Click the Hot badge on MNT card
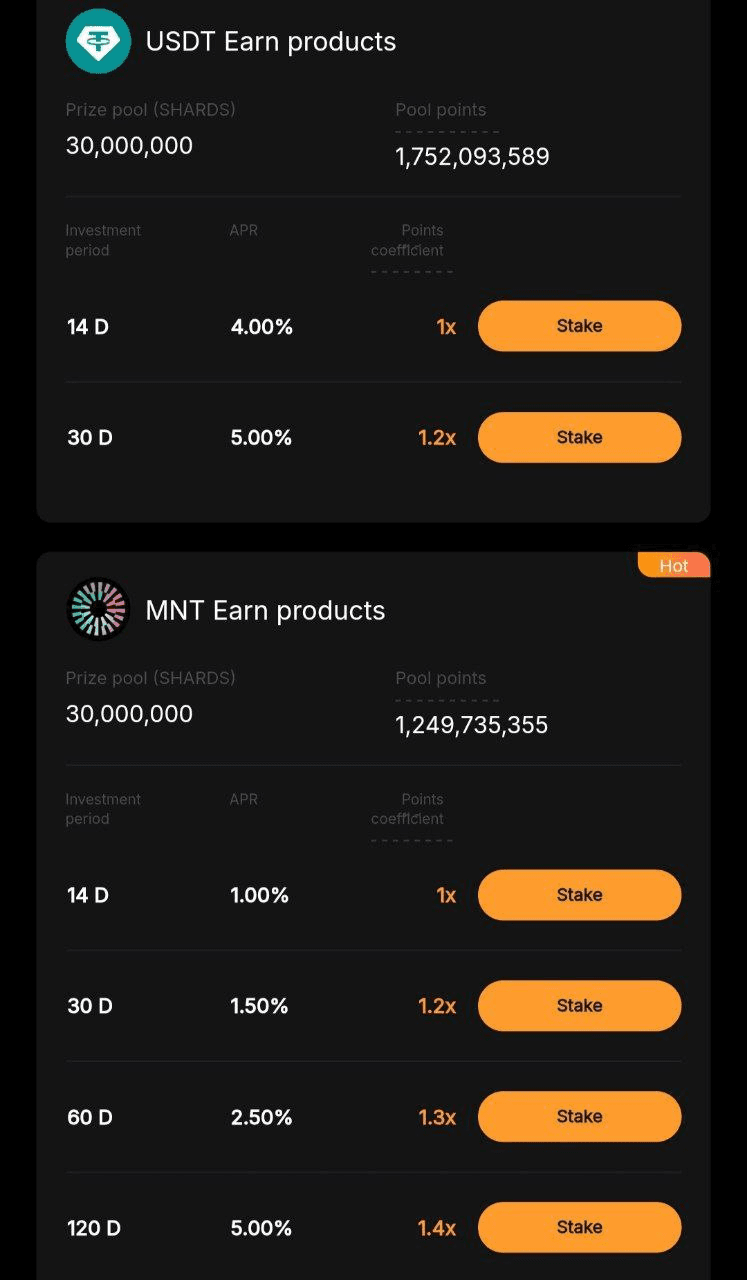Image resolution: width=747 pixels, height=1280 pixels. (674, 566)
